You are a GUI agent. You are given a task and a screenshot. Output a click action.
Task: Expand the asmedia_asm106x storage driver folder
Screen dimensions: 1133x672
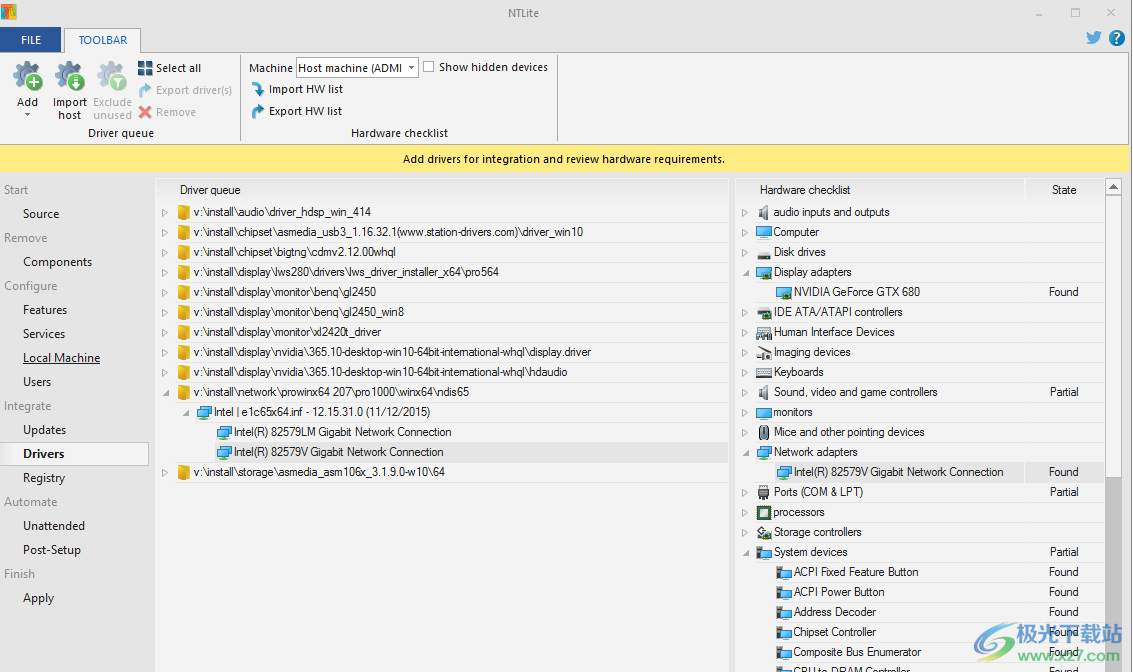[x=165, y=473]
